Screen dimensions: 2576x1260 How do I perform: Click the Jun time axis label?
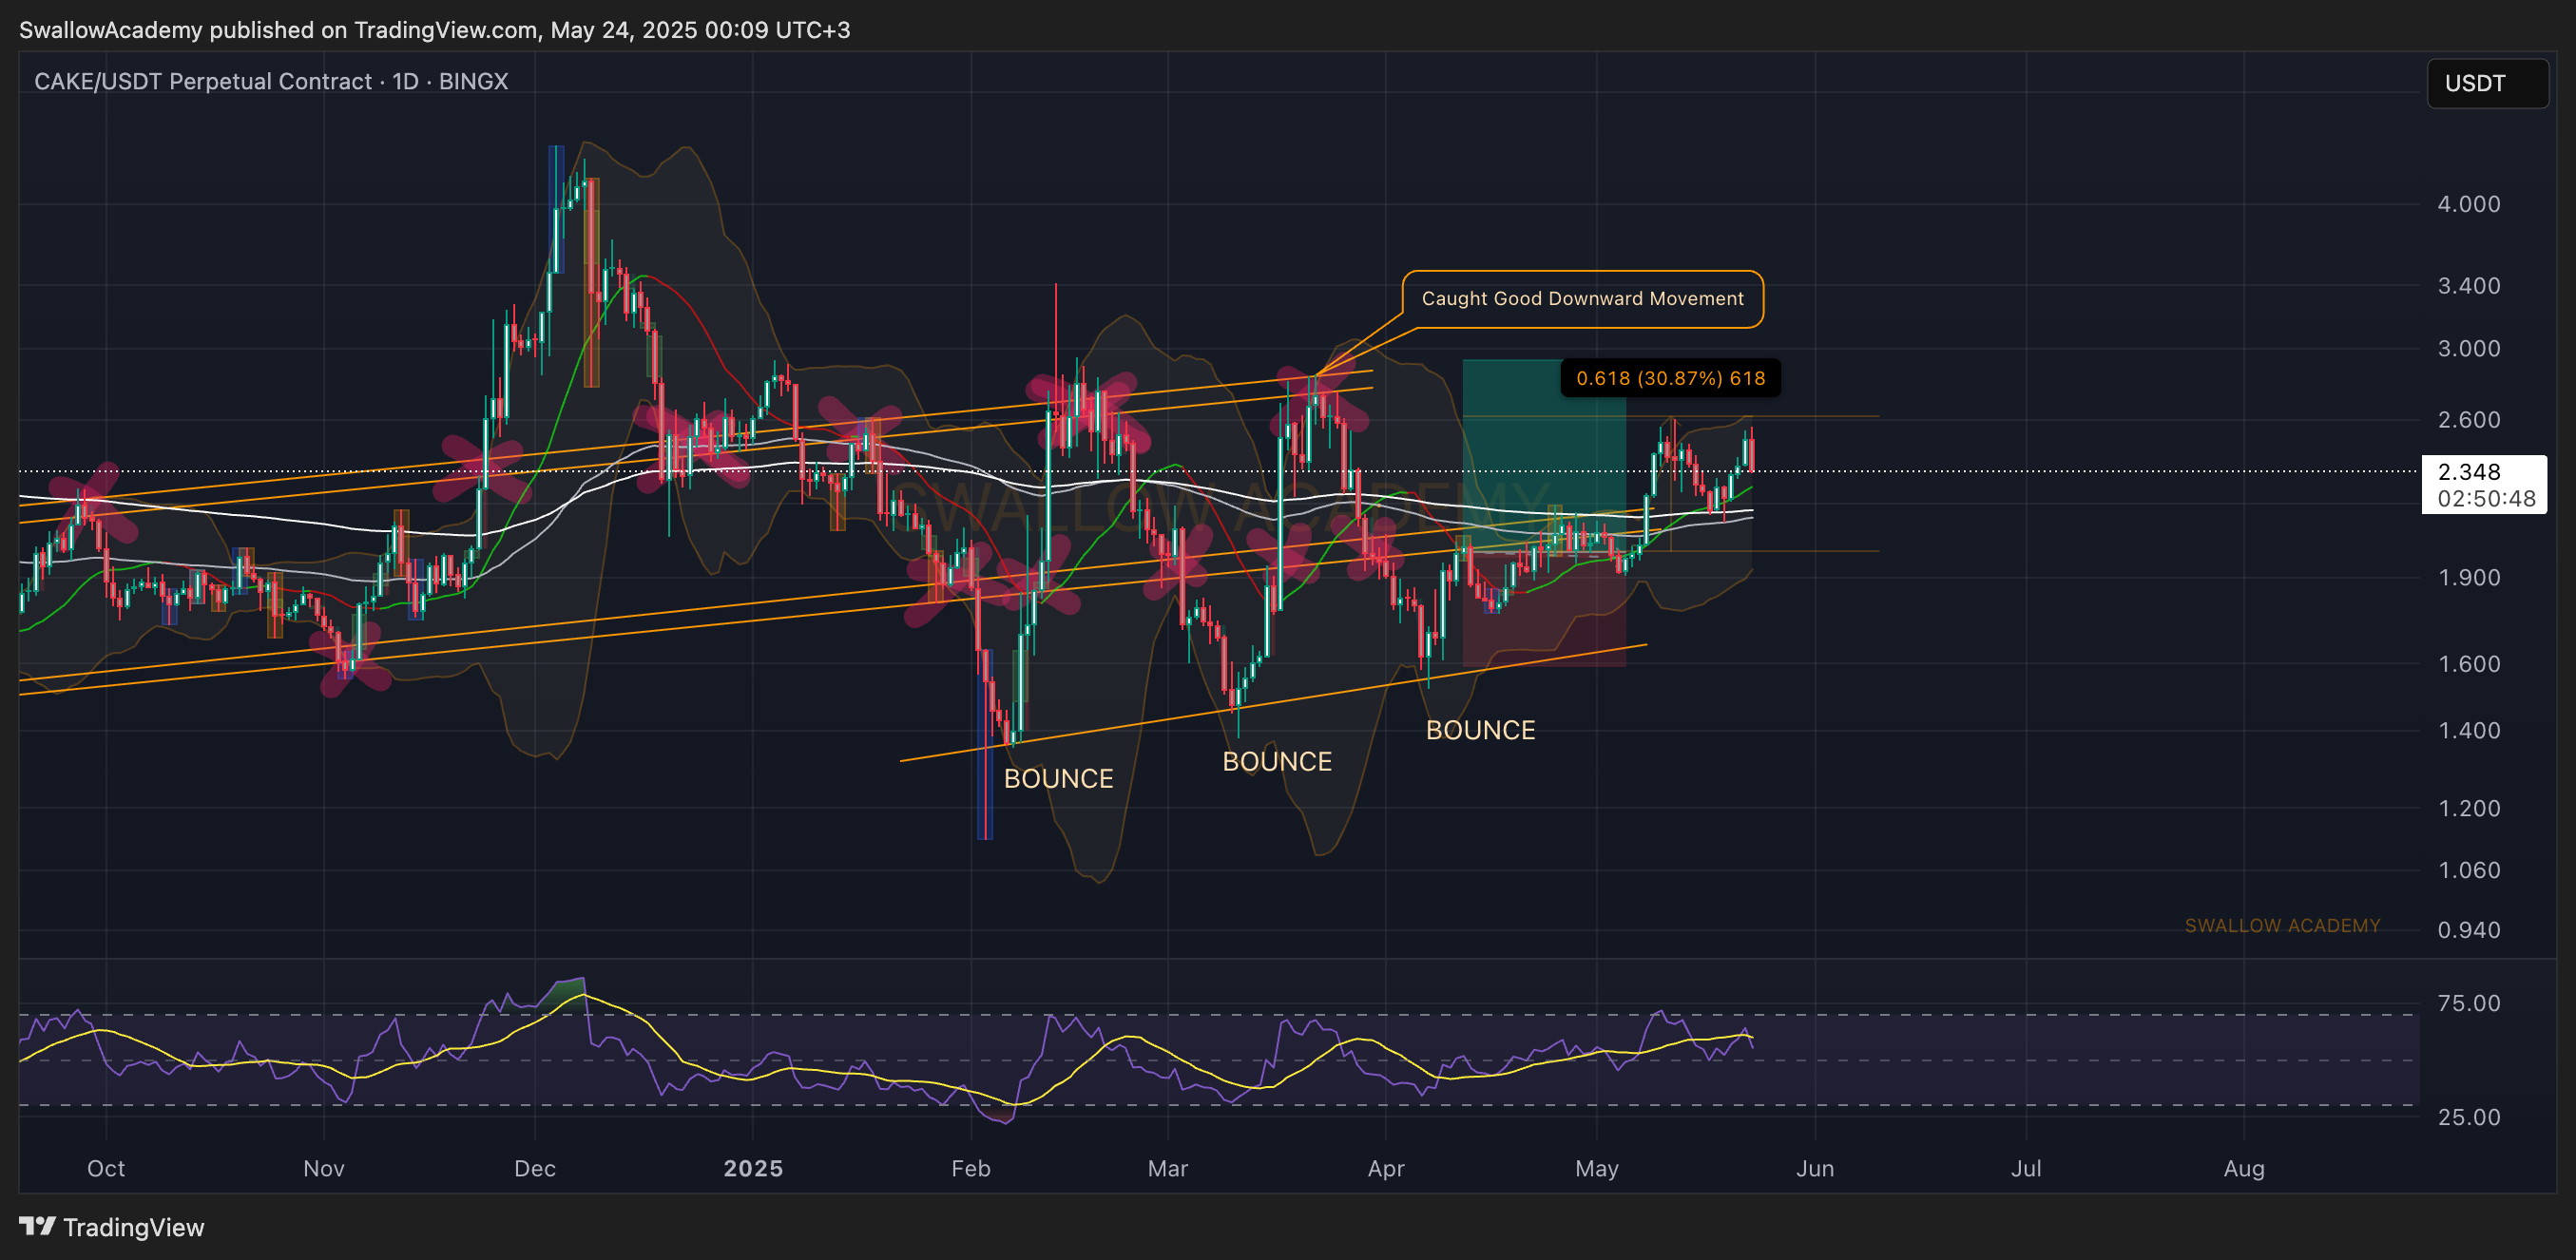coord(1815,1168)
